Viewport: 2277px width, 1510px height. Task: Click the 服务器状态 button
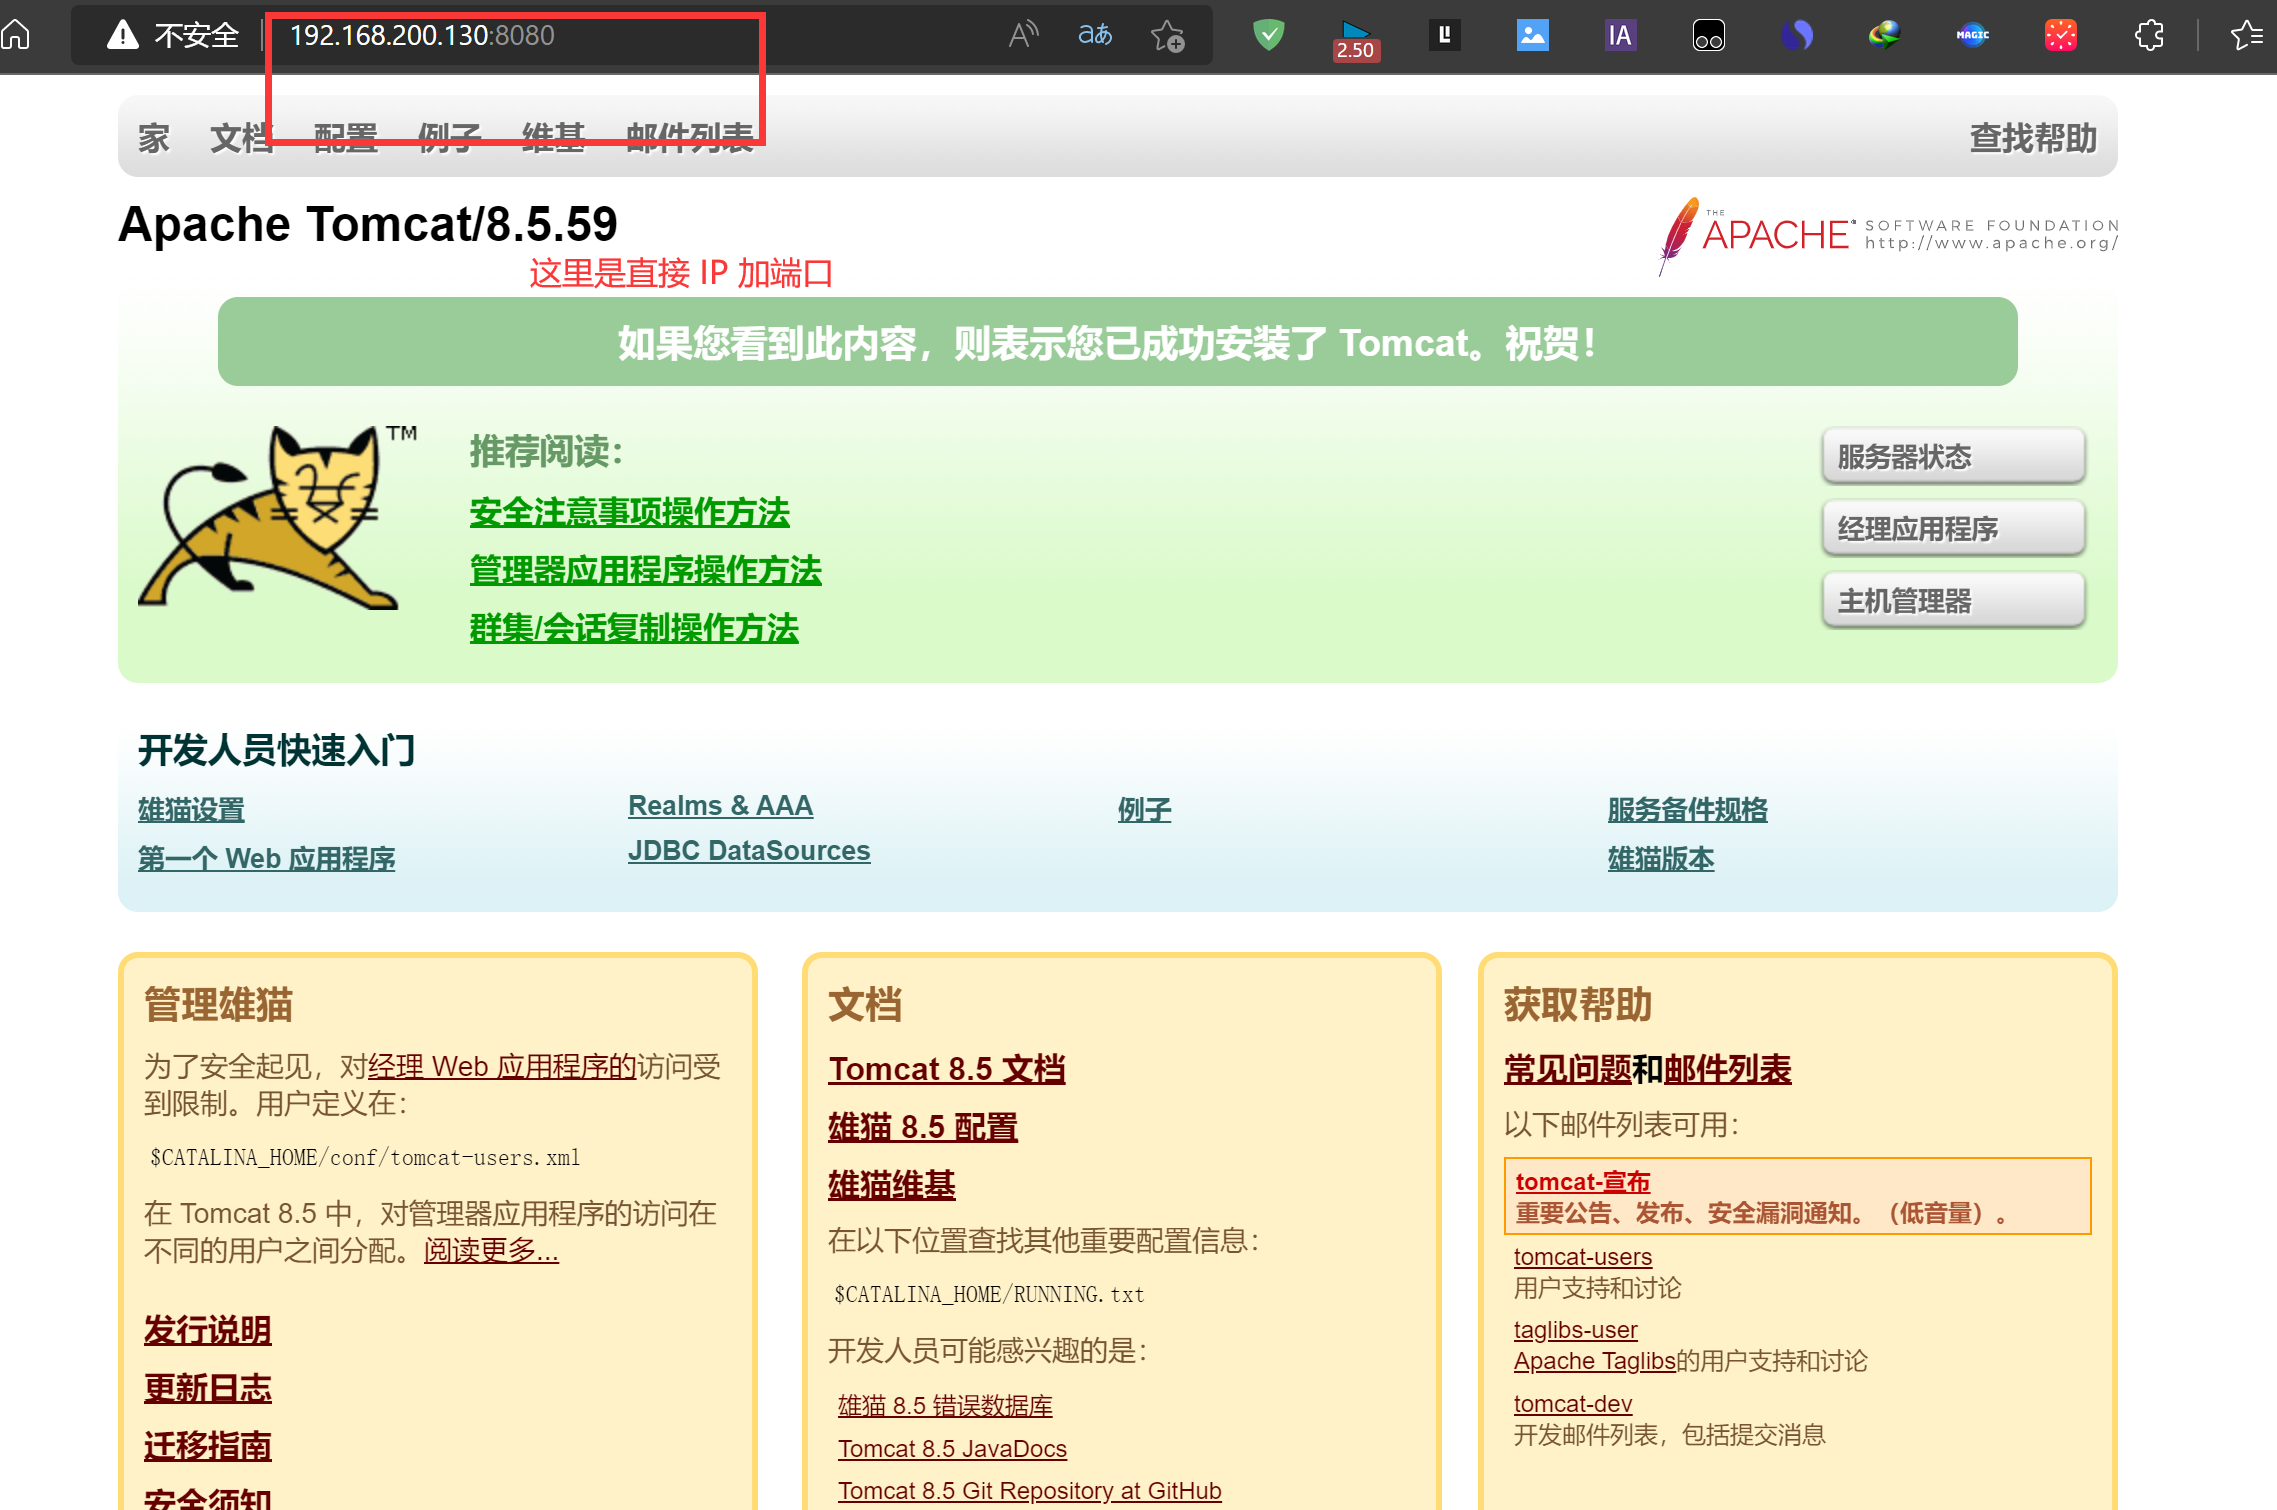(x=1953, y=456)
